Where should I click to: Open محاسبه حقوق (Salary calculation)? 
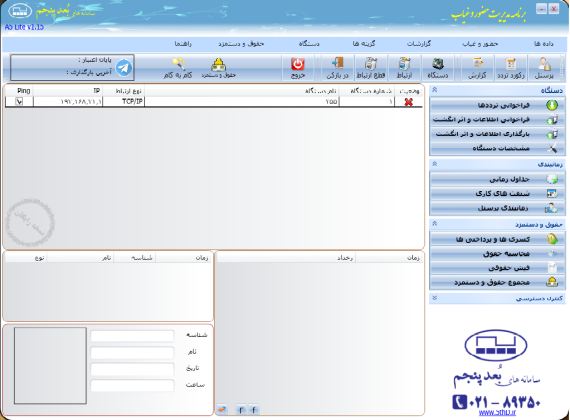(x=497, y=253)
